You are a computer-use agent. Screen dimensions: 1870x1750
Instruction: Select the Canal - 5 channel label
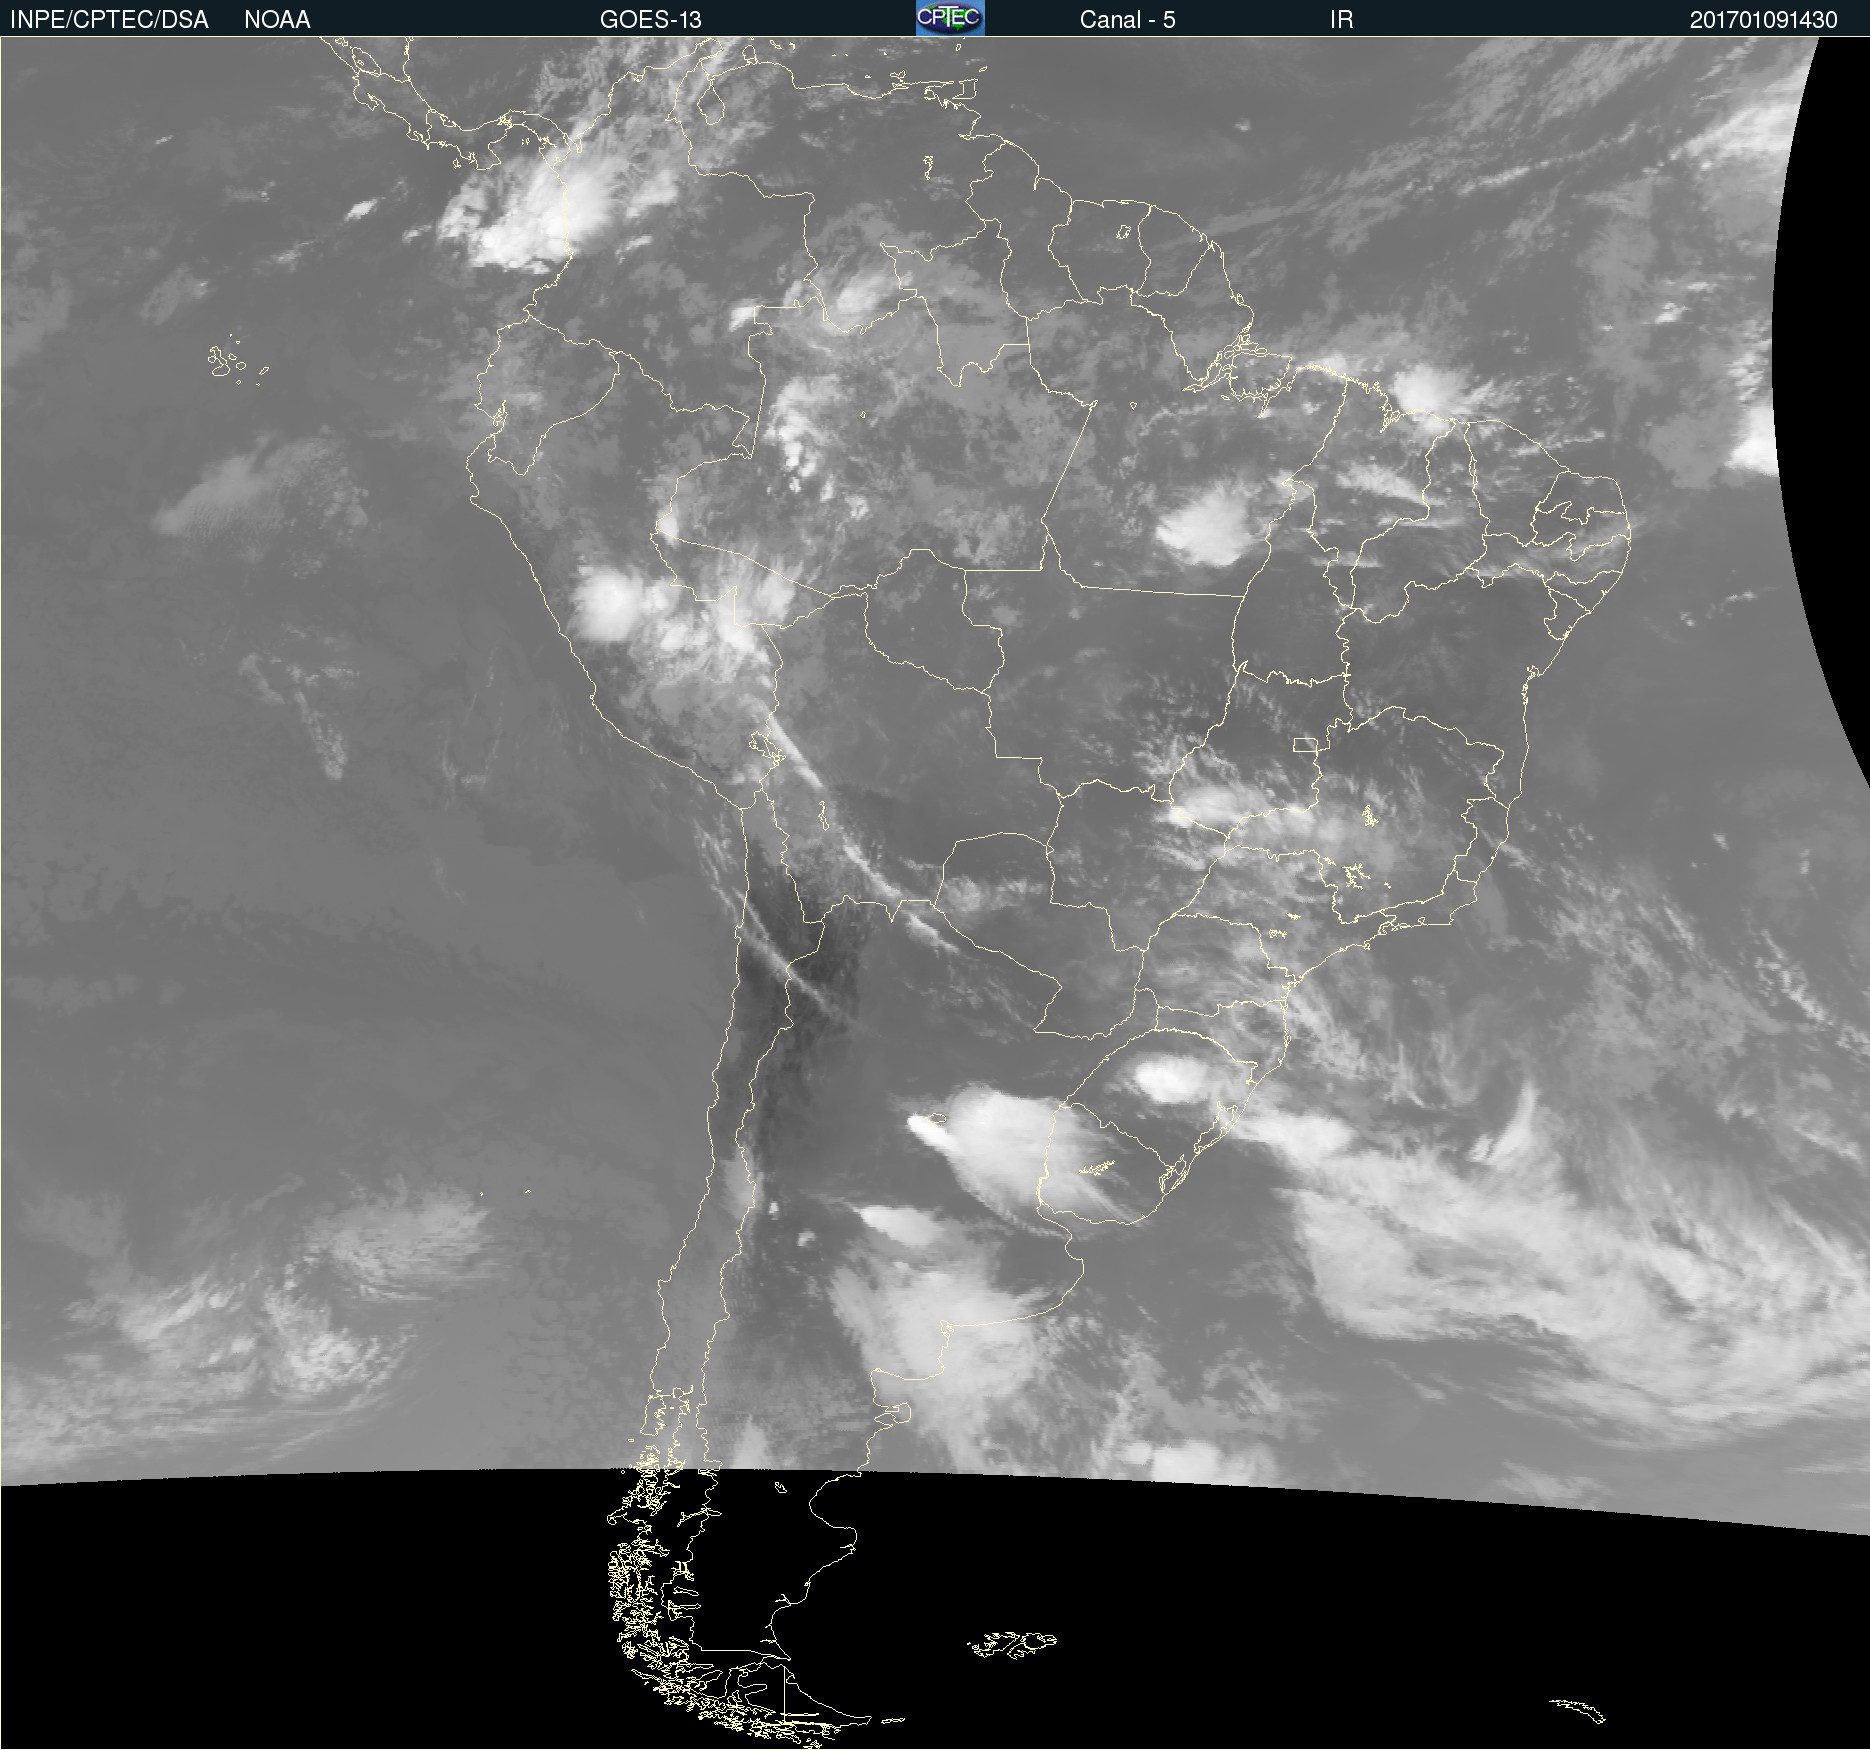pos(1127,20)
